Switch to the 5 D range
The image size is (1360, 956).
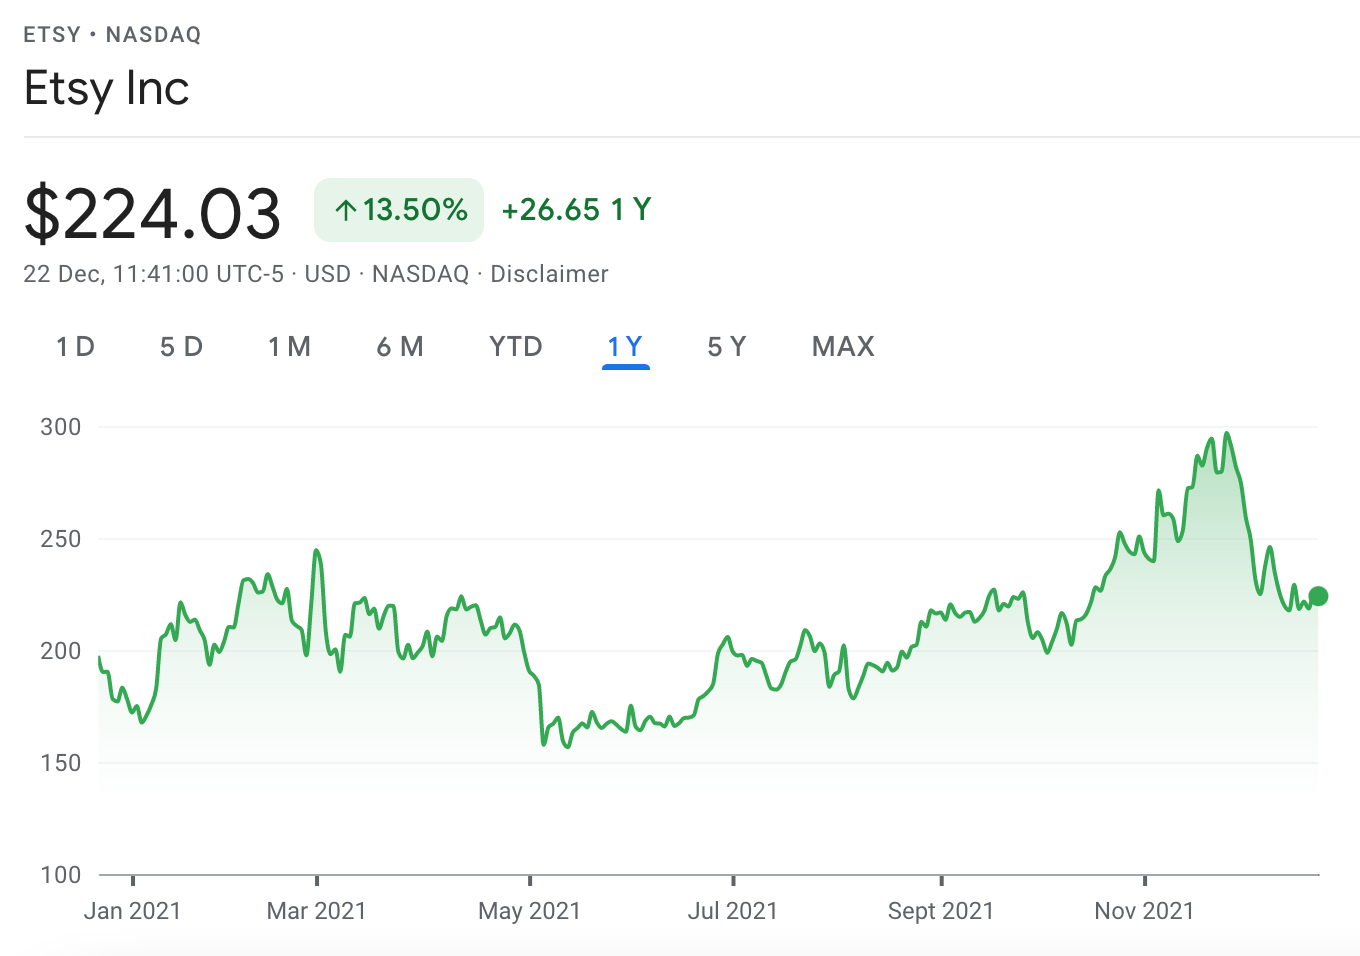[181, 347]
